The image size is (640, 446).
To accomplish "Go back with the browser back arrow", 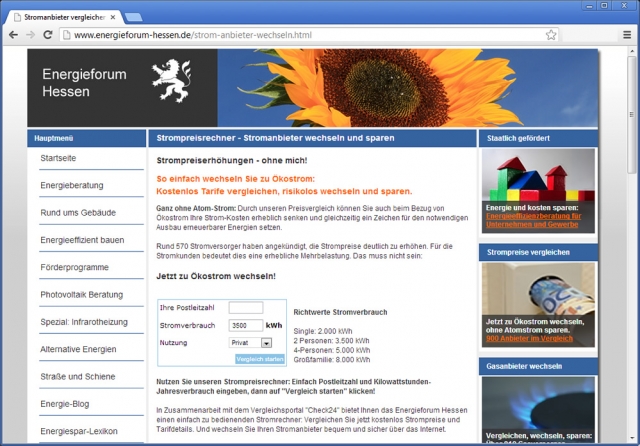I will 13,35.
